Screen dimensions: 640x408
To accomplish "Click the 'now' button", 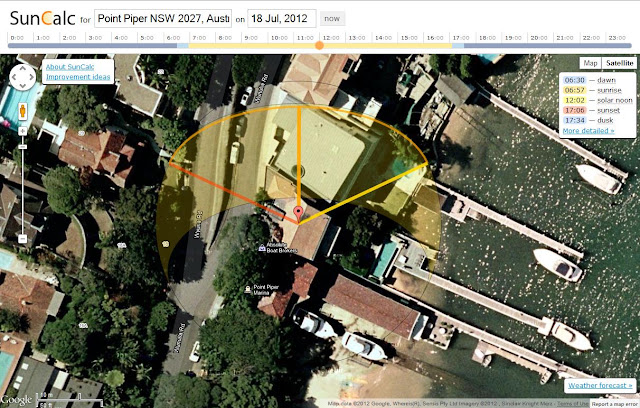I will point(332,19).
